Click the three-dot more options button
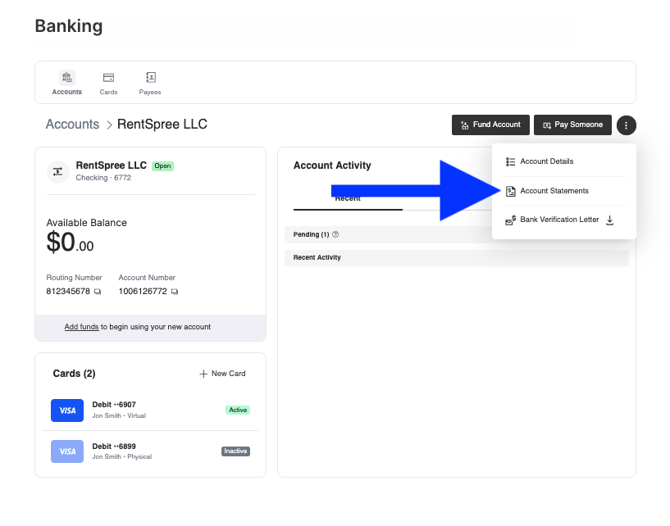Viewport: 670px width, 526px height. click(626, 125)
